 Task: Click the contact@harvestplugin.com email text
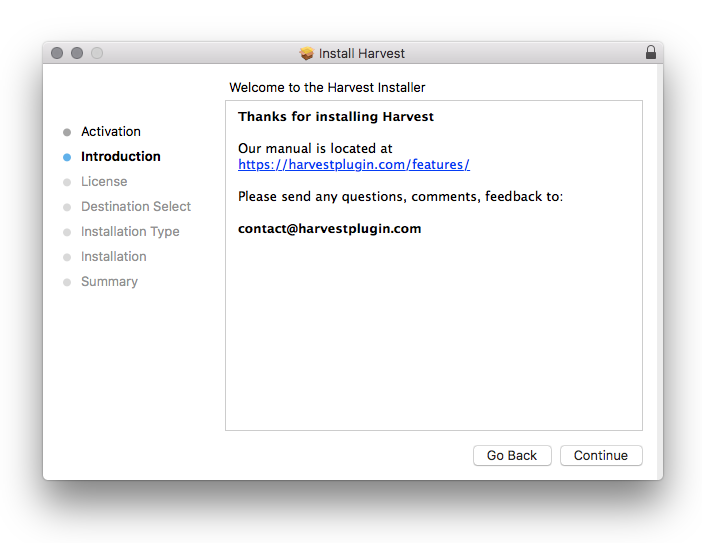tap(330, 229)
